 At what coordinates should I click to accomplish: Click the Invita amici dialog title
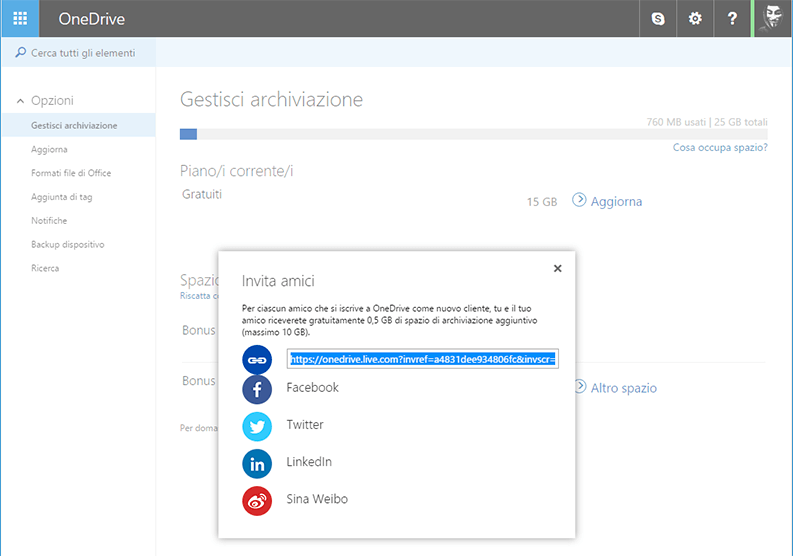pos(278,281)
